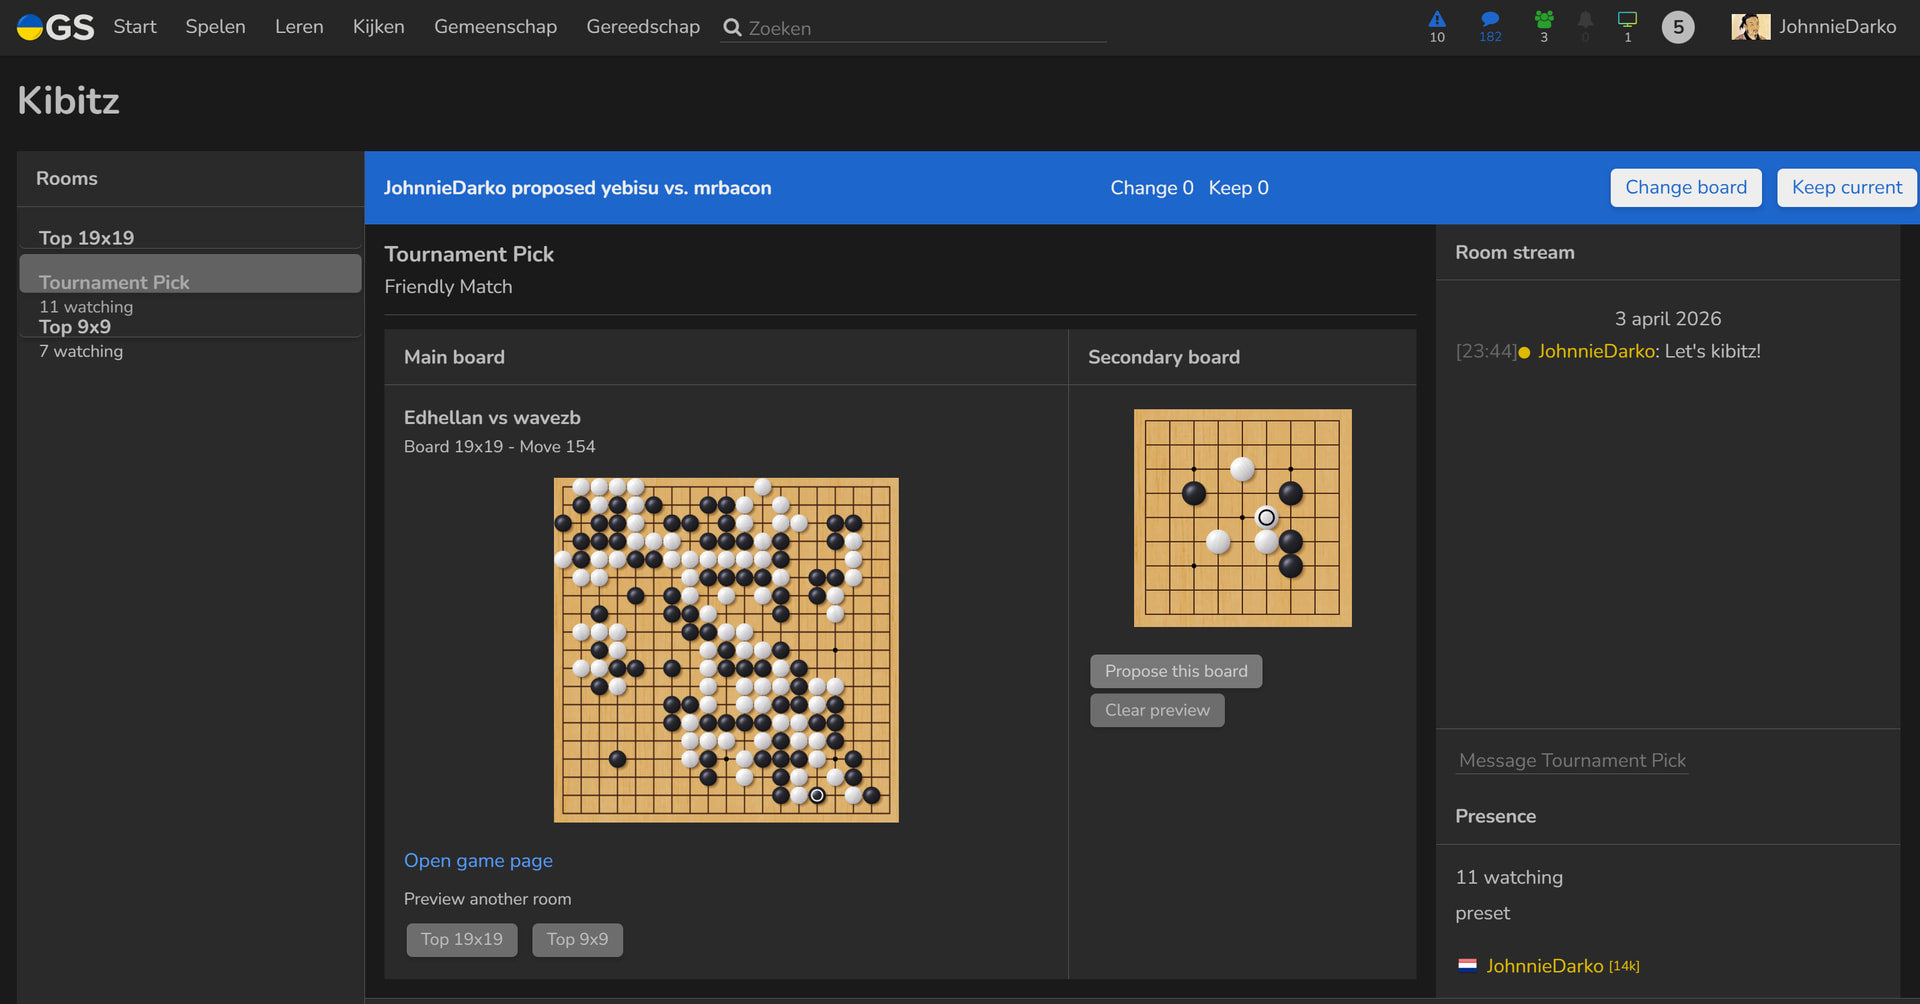Expand the Kijken menu
1920x1004 pixels.
point(378,27)
